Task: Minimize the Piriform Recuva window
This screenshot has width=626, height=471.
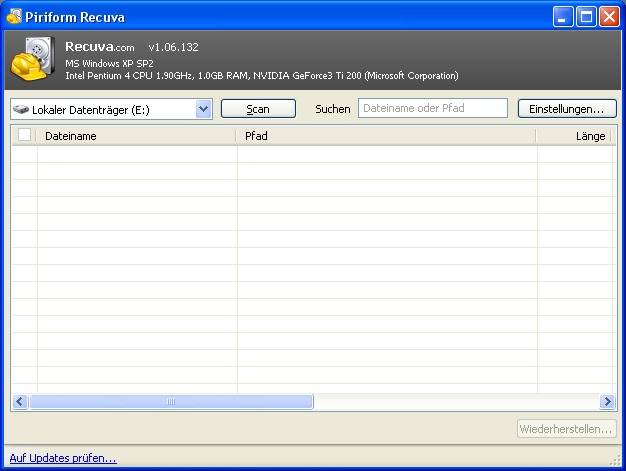Action: 563,17
